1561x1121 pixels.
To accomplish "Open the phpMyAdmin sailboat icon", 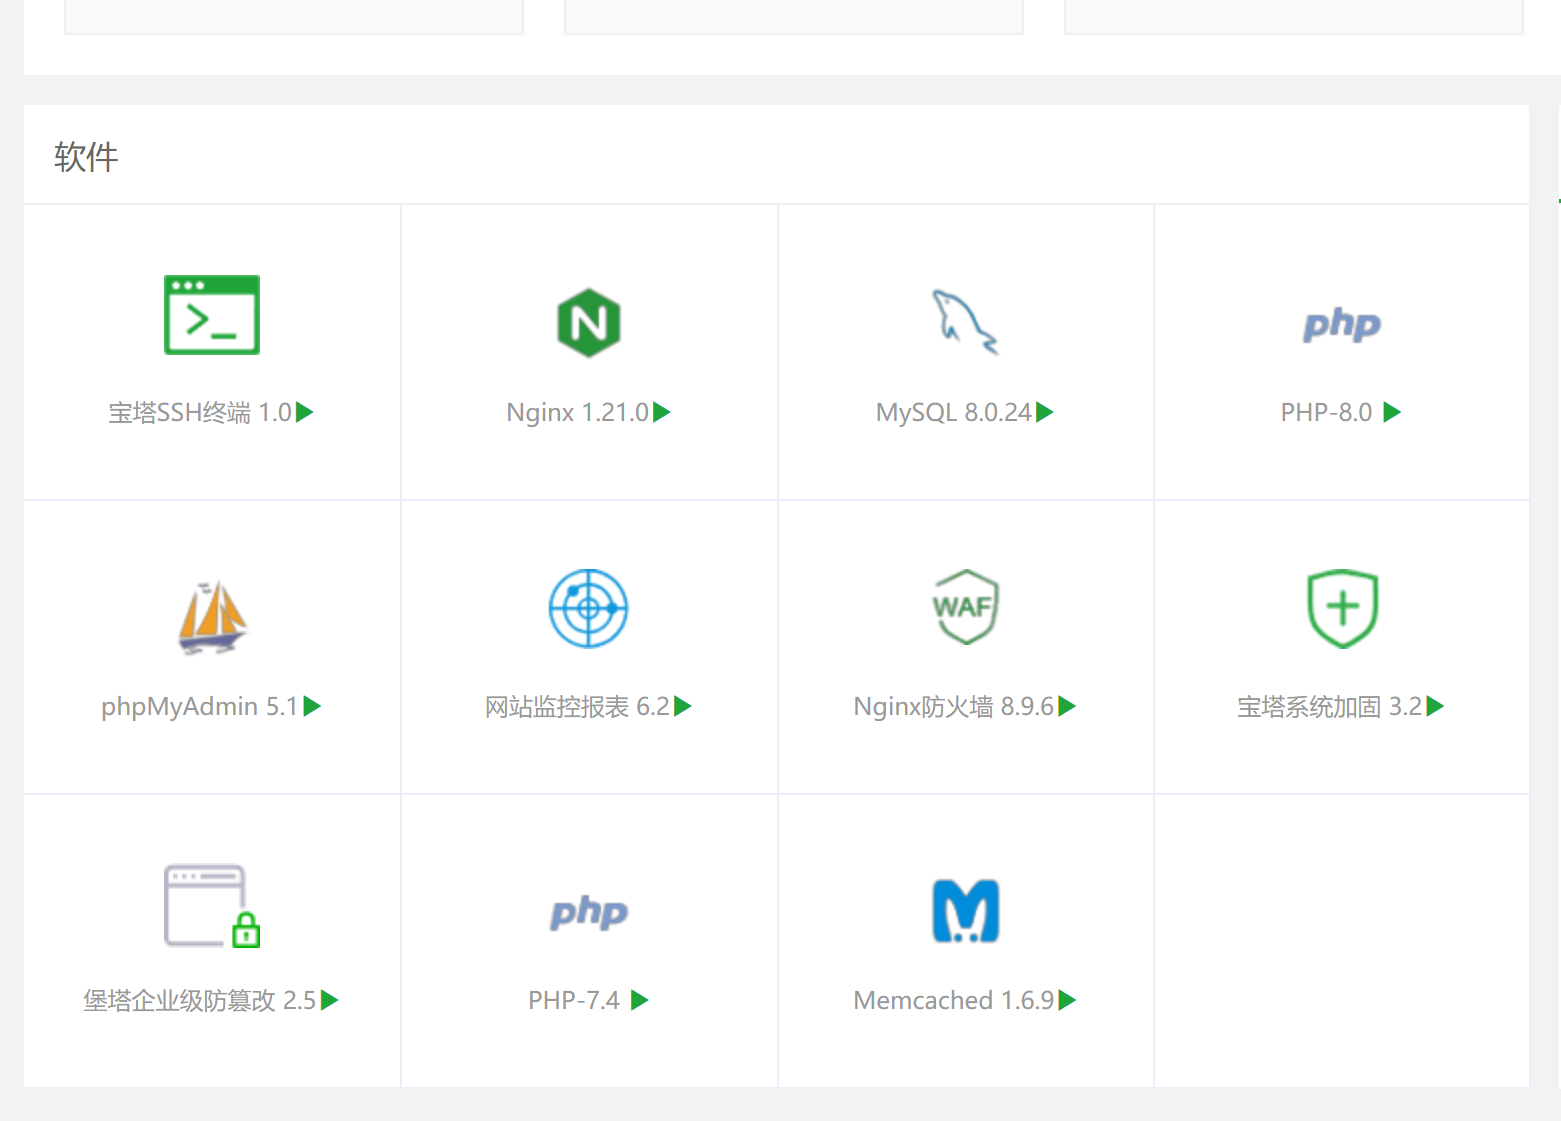I will point(212,617).
